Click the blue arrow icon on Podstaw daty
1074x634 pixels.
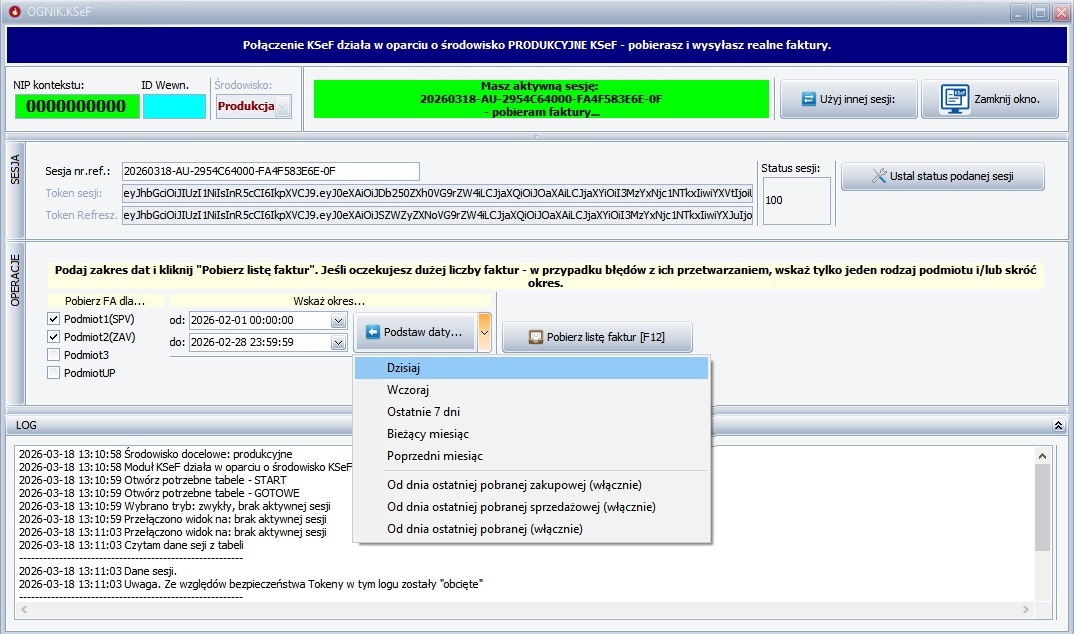[x=372, y=332]
